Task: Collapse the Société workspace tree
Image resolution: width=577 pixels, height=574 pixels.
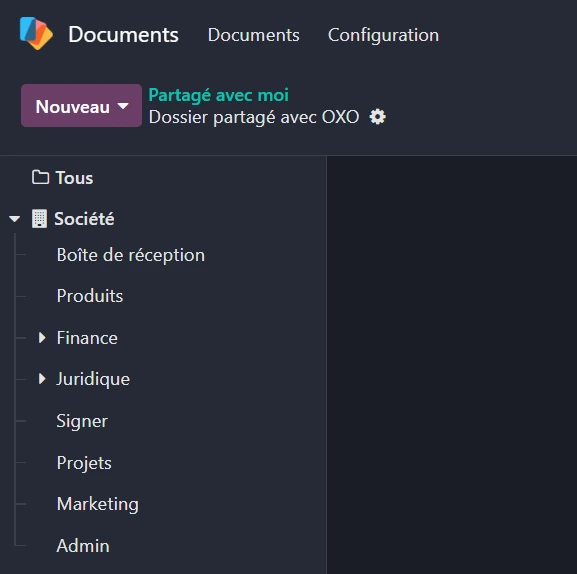Action: pos(15,219)
